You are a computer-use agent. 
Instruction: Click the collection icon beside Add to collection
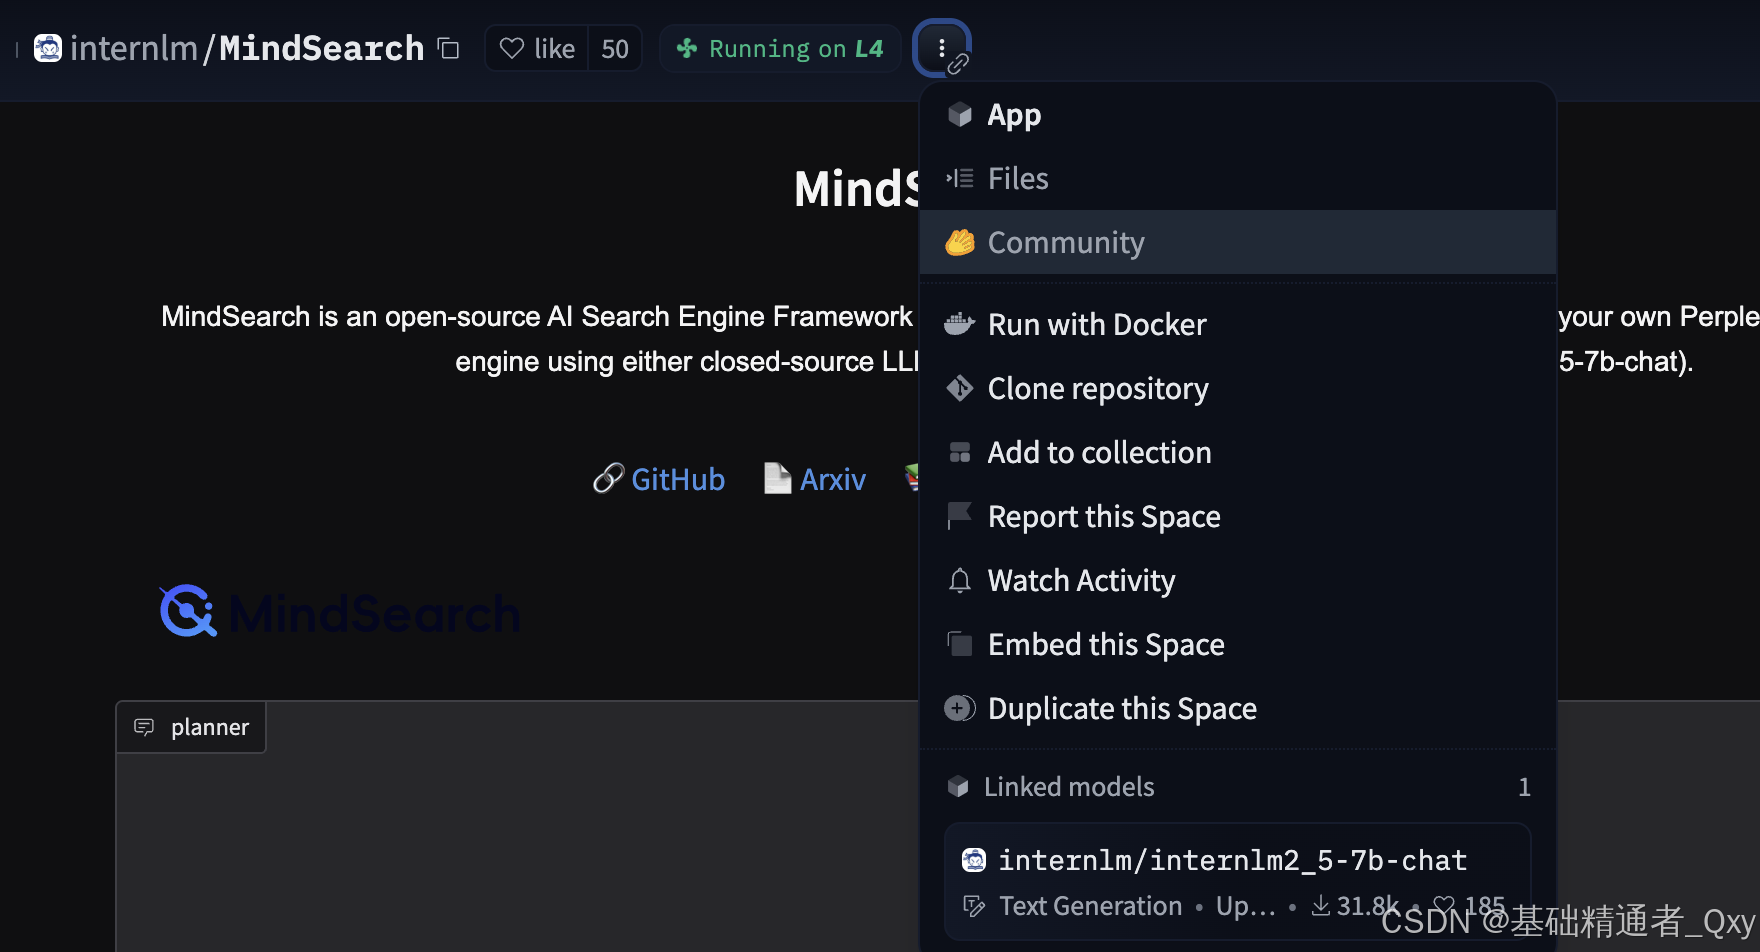pyautogui.click(x=960, y=452)
